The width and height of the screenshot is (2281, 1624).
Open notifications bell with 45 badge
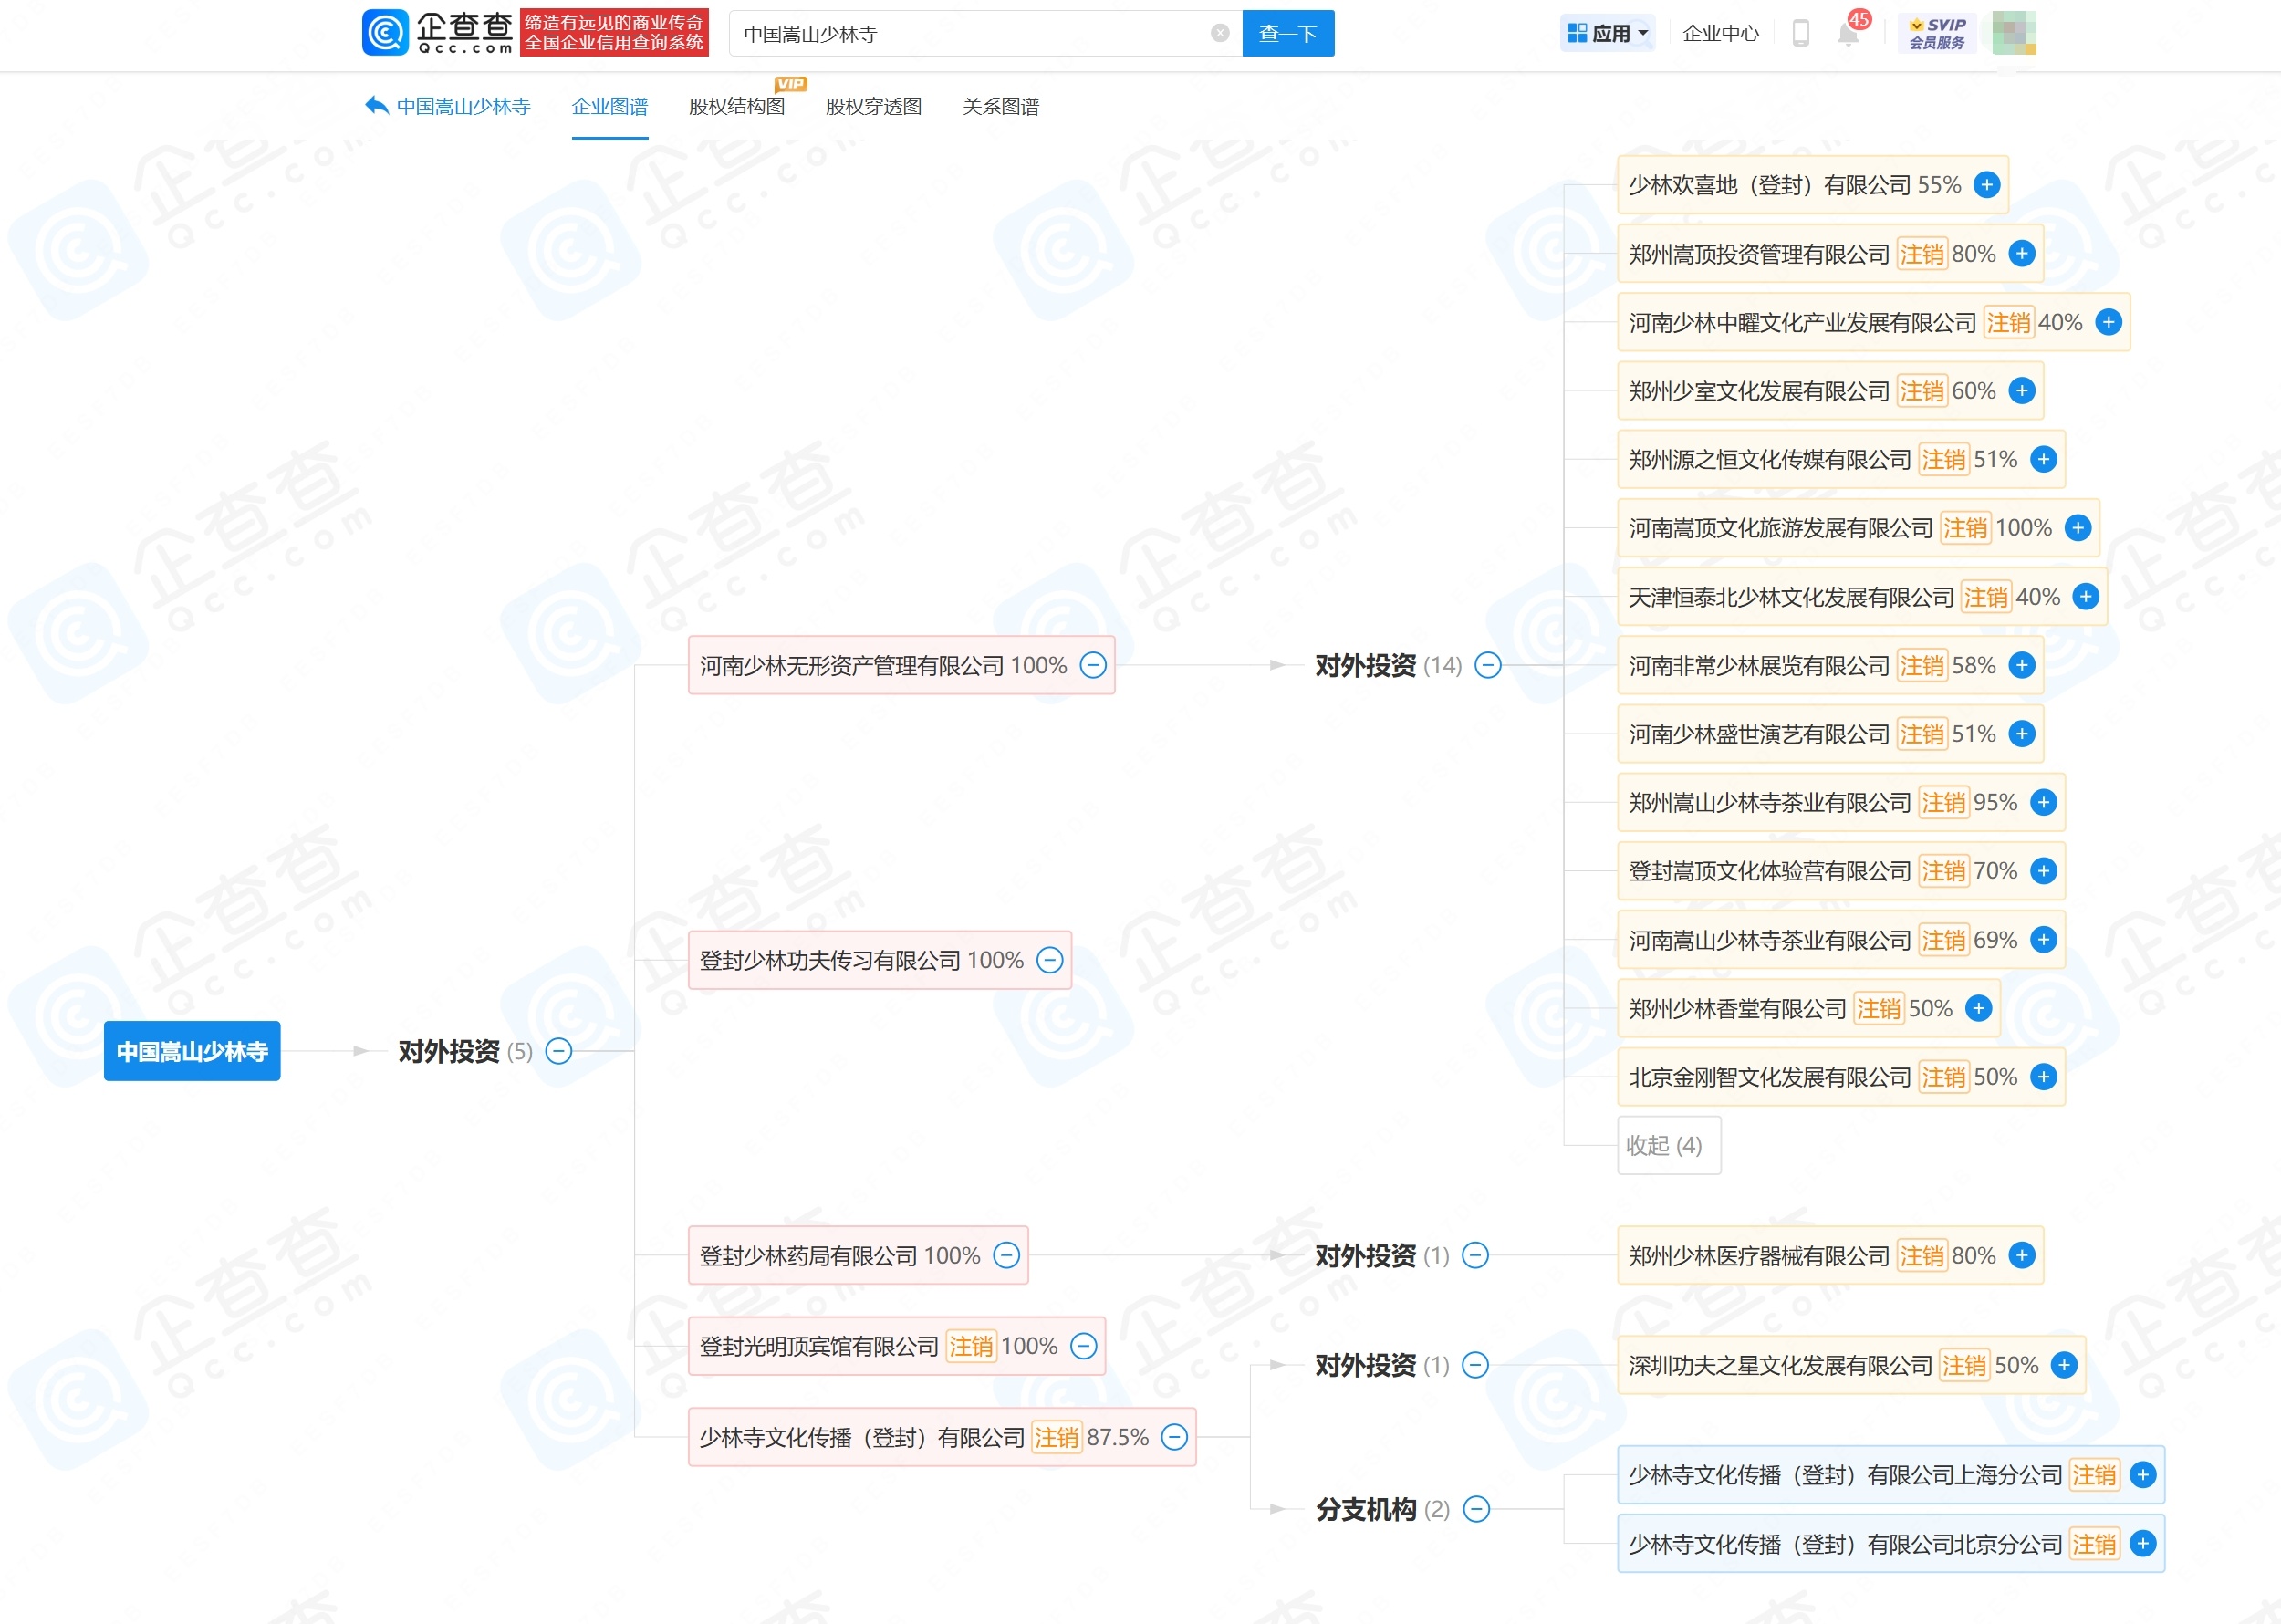[1848, 33]
